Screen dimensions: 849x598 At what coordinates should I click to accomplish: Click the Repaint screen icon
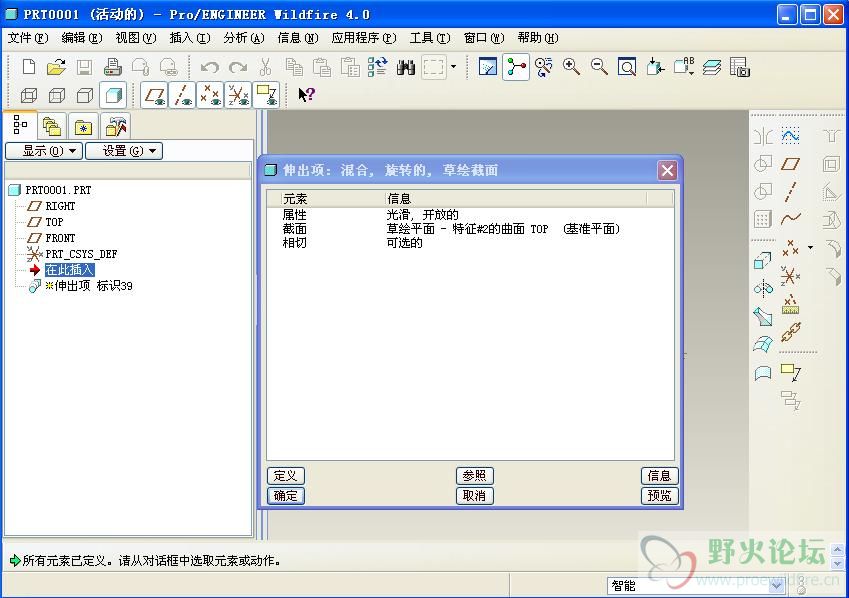point(488,67)
